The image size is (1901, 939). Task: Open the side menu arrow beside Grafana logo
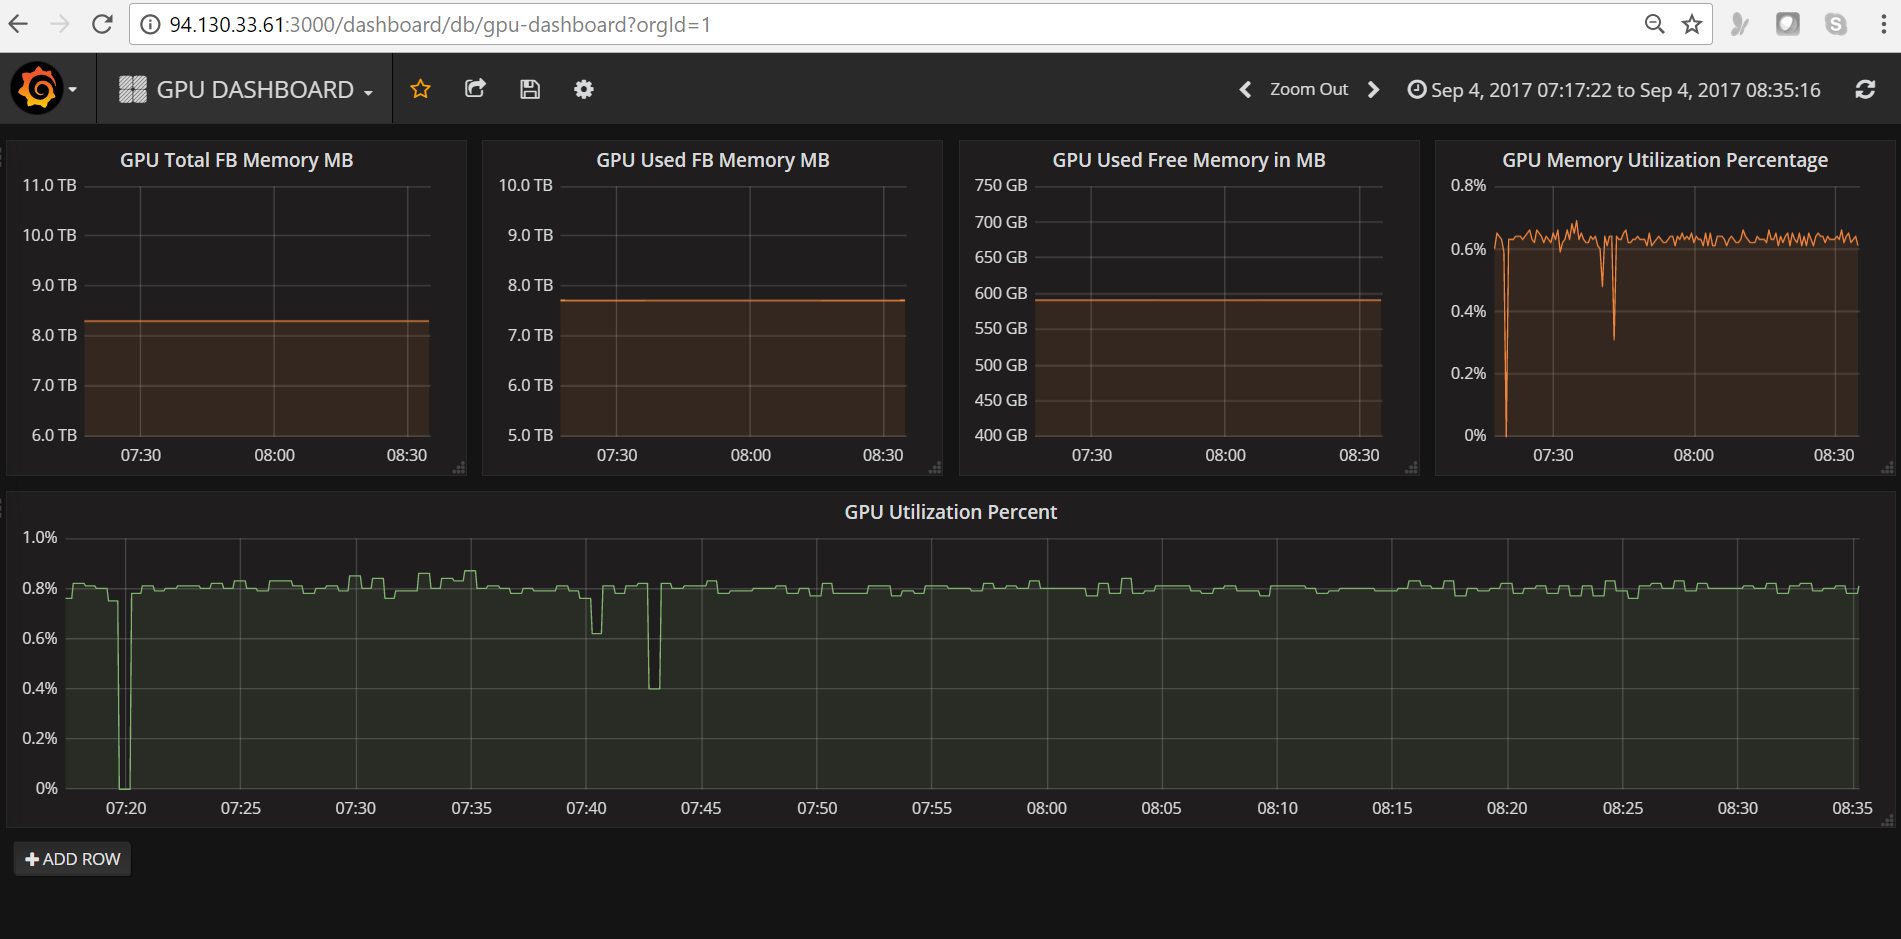tap(72, 89)
